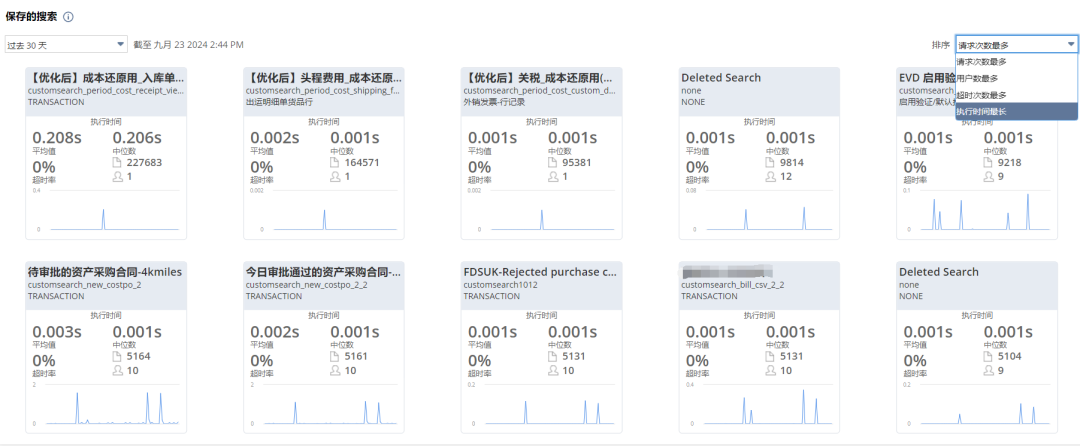
Task: Click customsearch_period_cost_receipt_vie... ID text
Action: coord(106,90)
